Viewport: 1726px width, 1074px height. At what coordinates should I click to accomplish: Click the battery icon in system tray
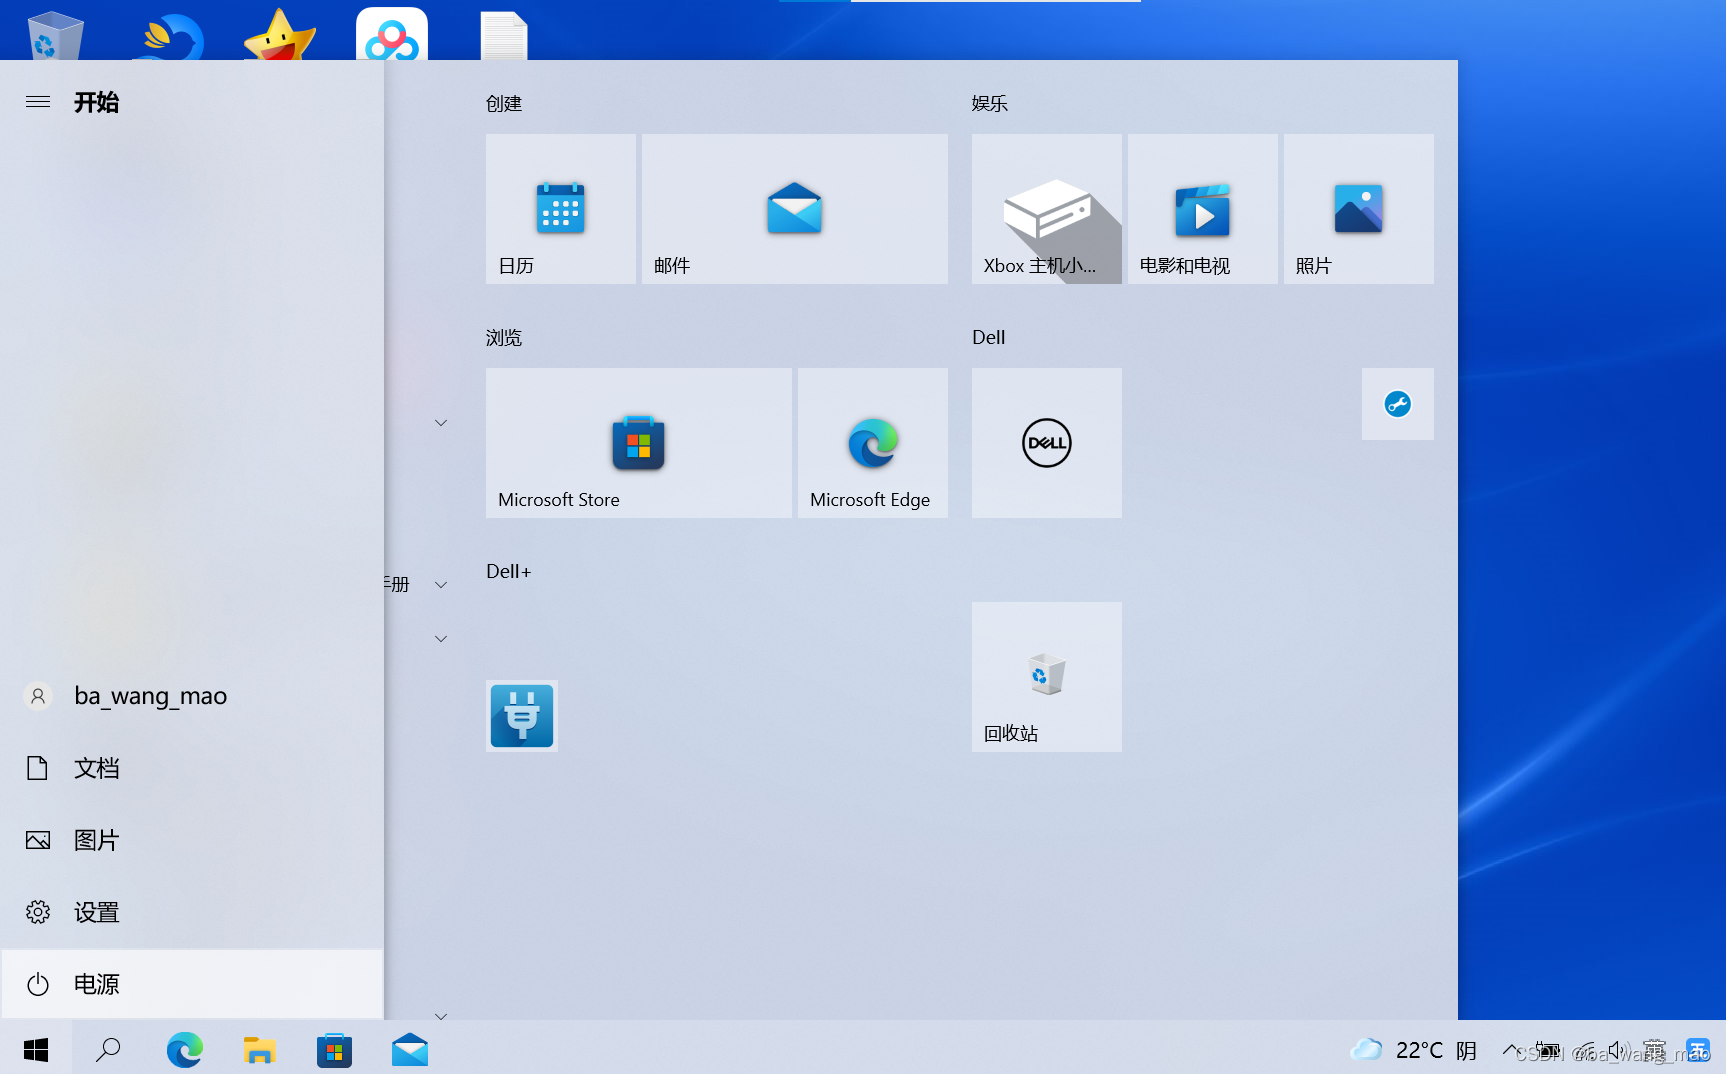pyautogui.click(x=1547, y=1050)
